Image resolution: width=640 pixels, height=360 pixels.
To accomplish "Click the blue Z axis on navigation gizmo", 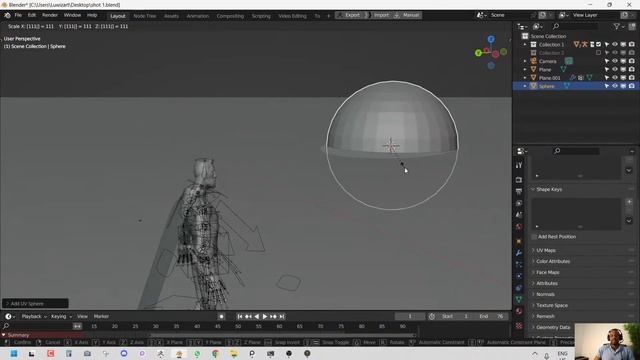I will point(491,39).
